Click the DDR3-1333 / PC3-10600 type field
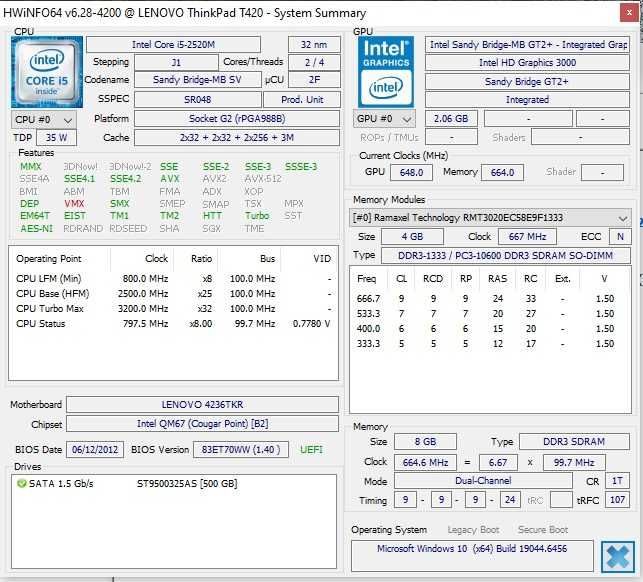 coord(506,256)
